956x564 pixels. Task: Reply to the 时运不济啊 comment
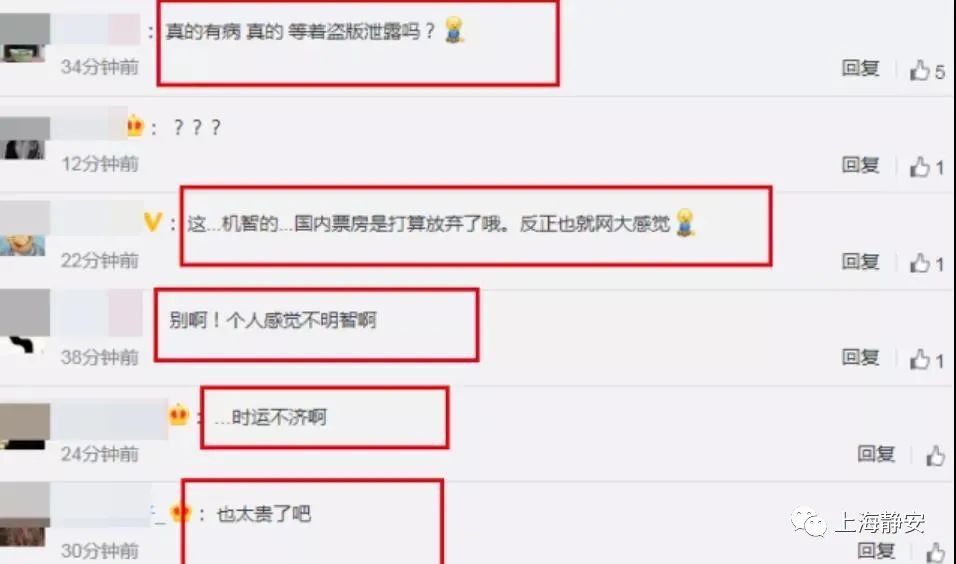[x=876, y=453]
